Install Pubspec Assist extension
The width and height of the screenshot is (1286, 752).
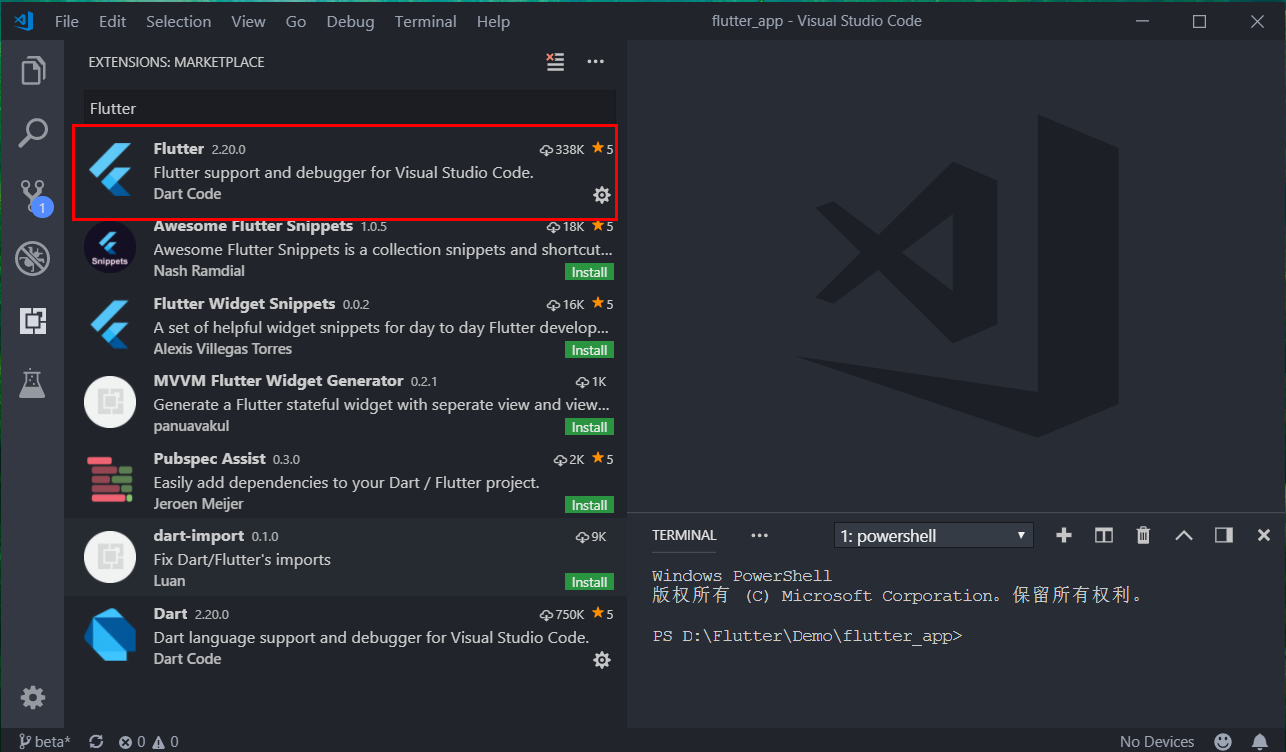(x=589, y=505)
